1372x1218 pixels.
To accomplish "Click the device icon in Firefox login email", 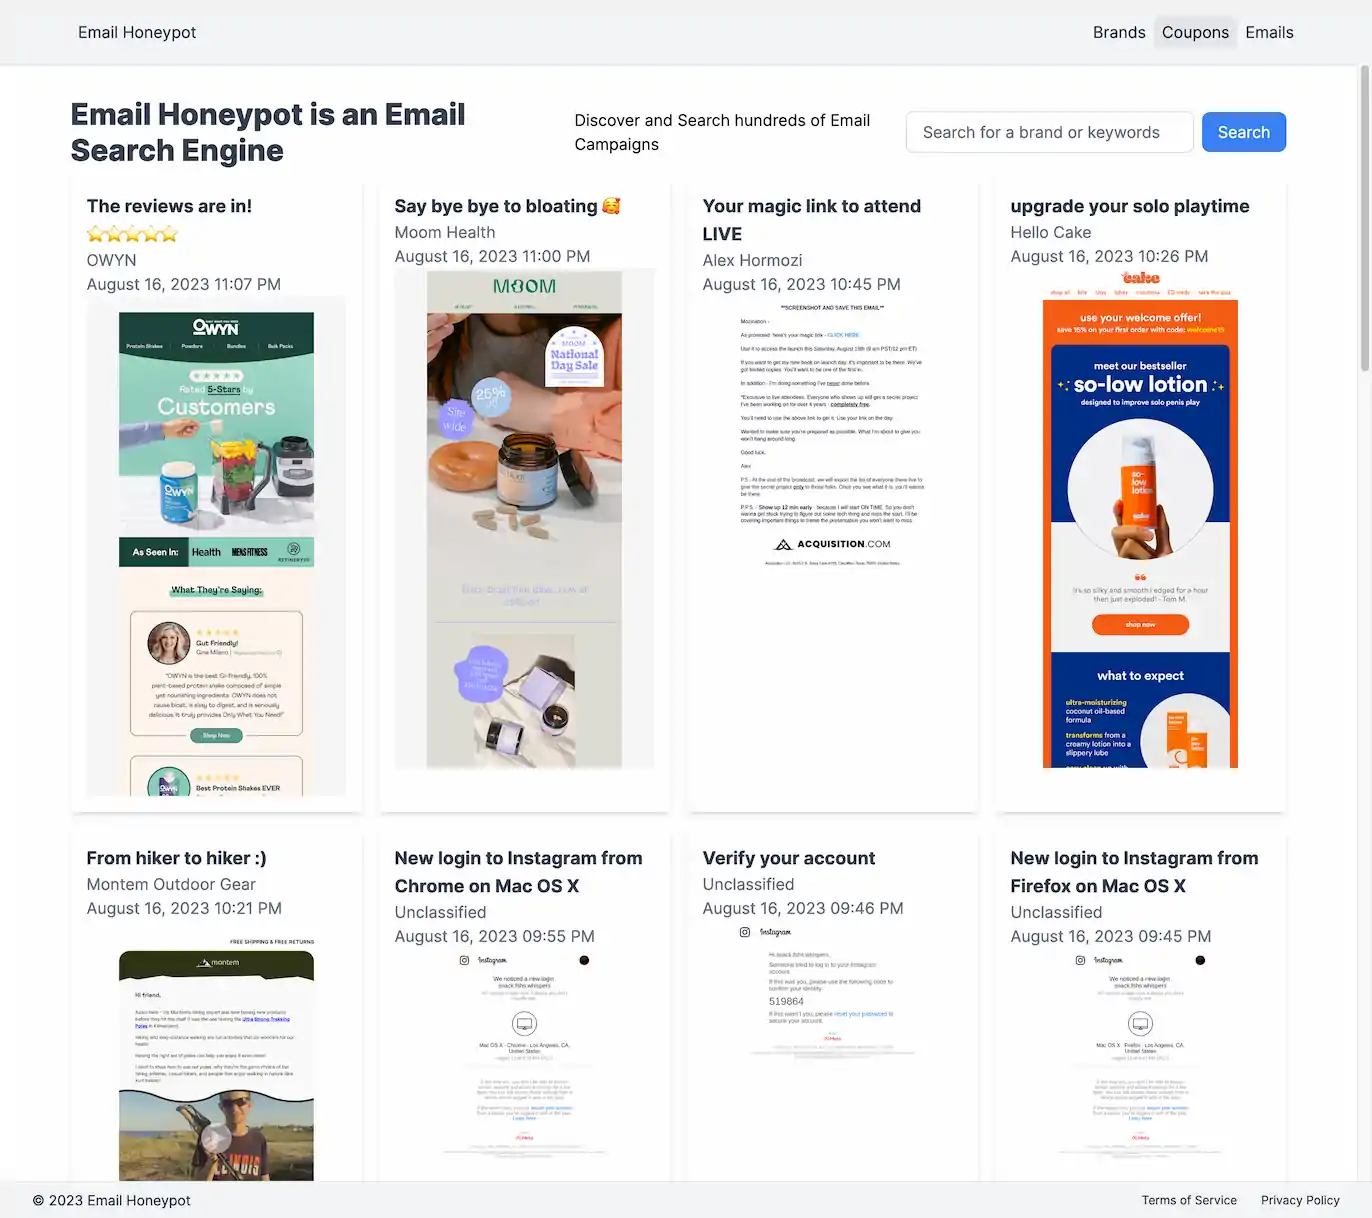I will [1140, 1023].
